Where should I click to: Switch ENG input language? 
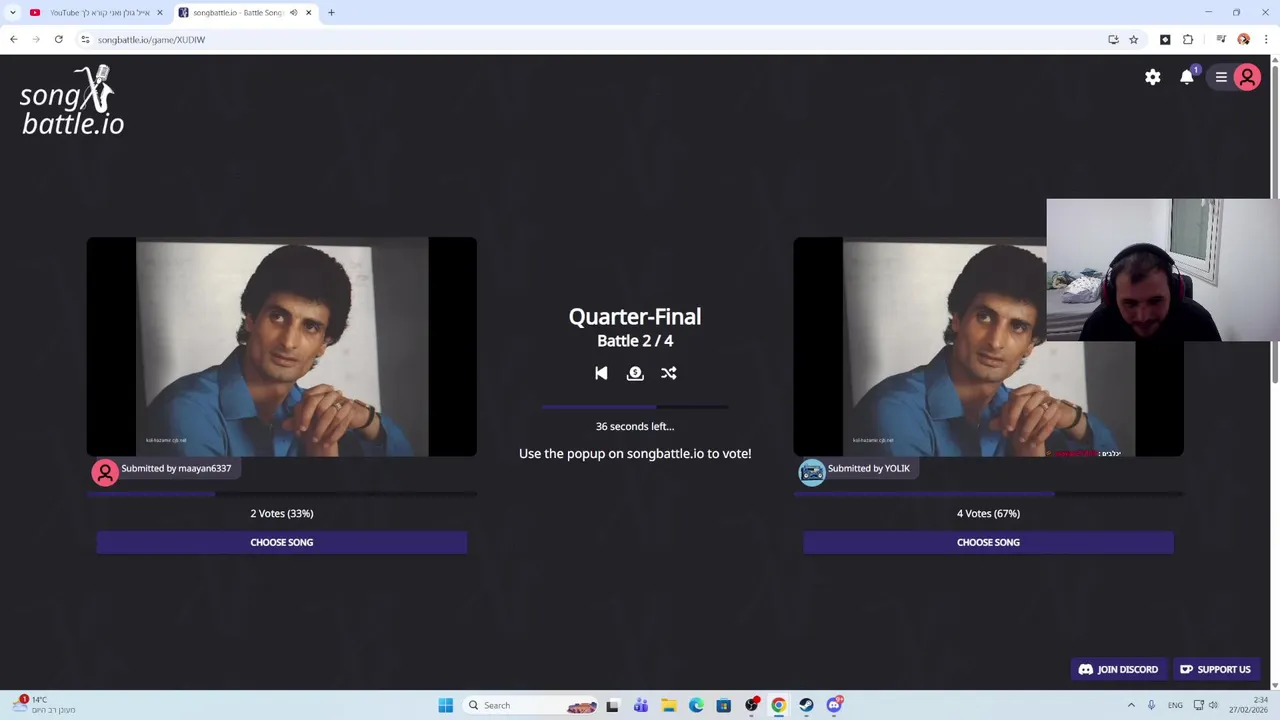pos(1175,705)
